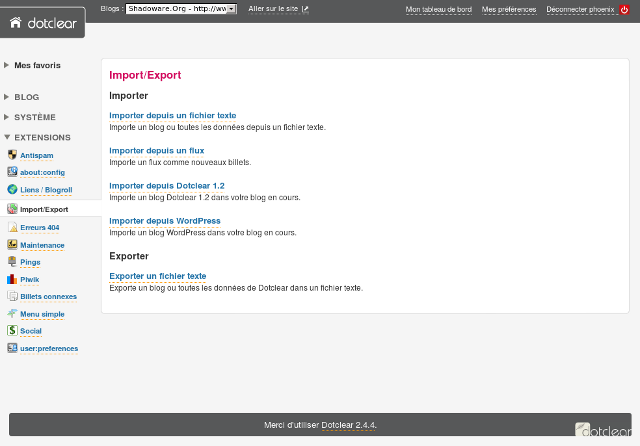Open Erreurs 404 page
The image size is (640, 446).
click(x=40, y=228)
